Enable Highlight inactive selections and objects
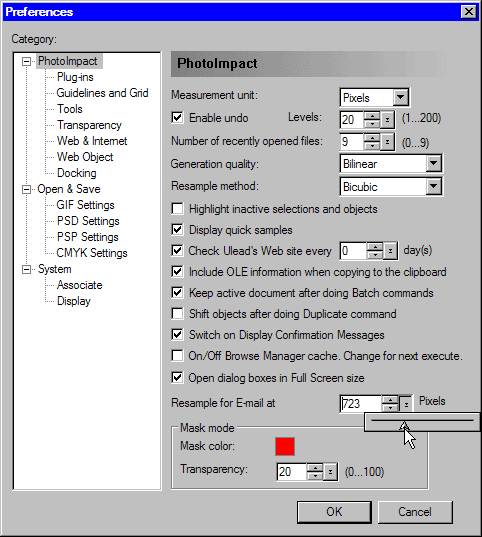The width and height of the screenshot is (482, 537). (x=177, y=209)
